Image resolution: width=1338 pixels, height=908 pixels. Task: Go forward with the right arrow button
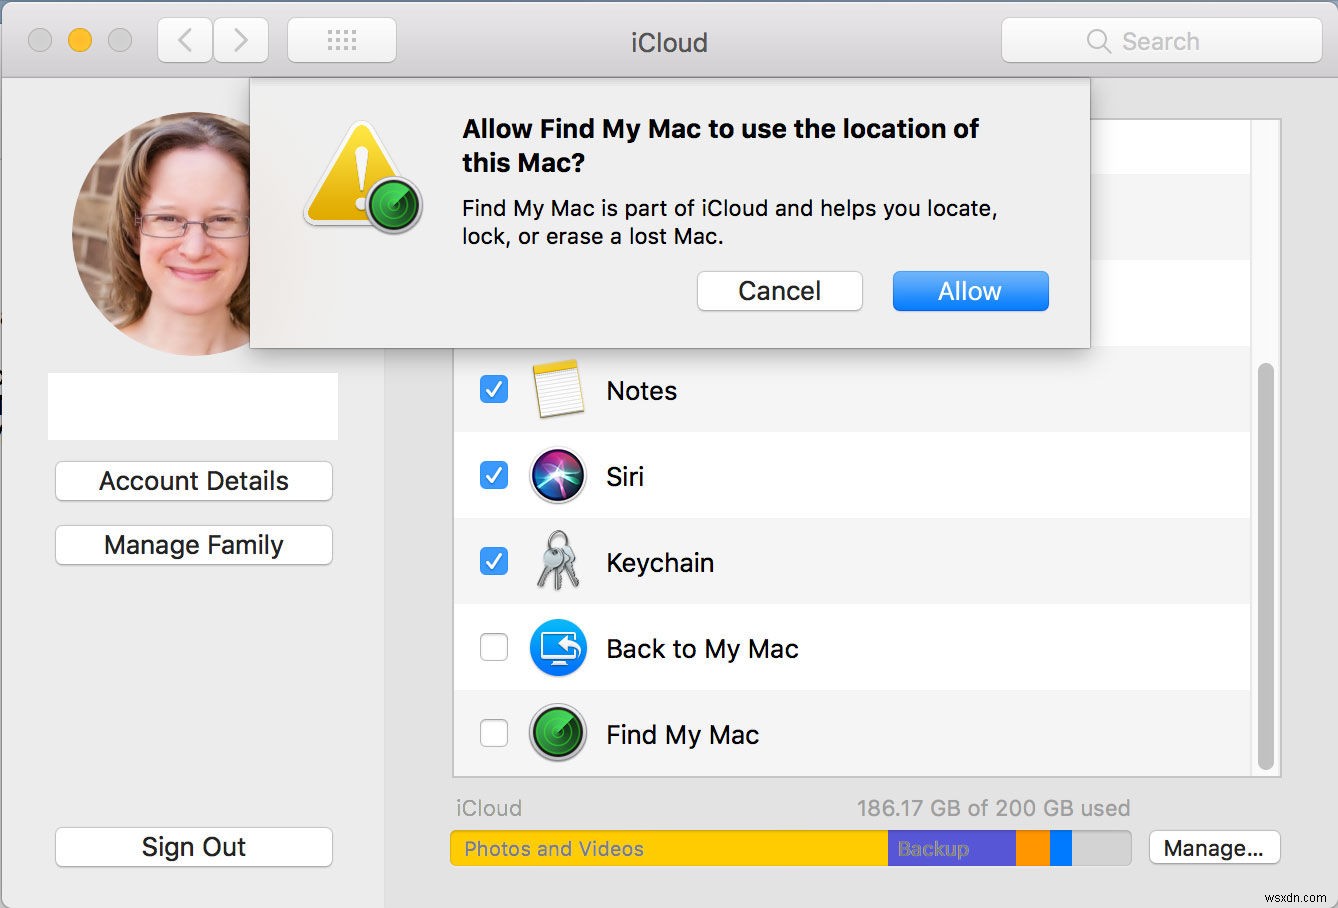(240, 41)
